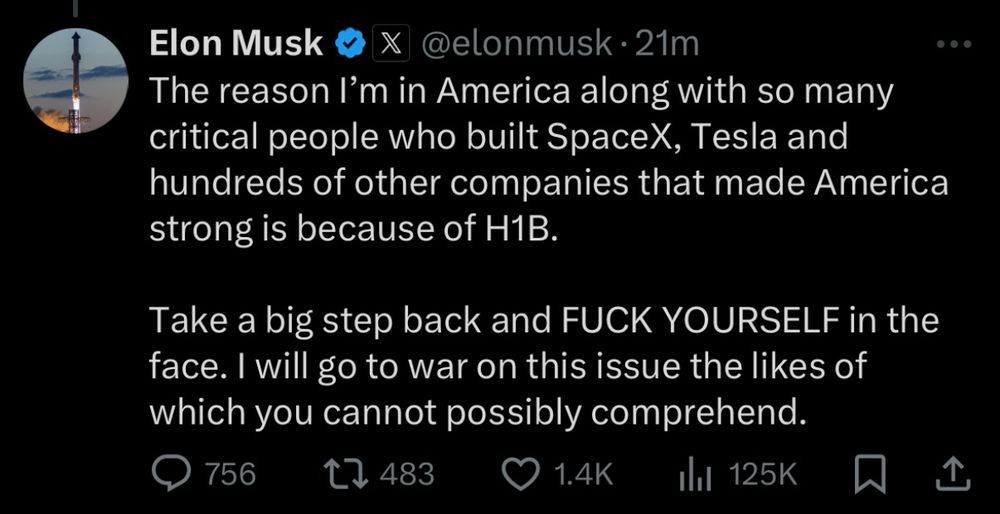The height and width of the screenshot is (514, 1000).
Task: Open Elon Musk's rocket profile picture
Action: (x=77, y=82)
